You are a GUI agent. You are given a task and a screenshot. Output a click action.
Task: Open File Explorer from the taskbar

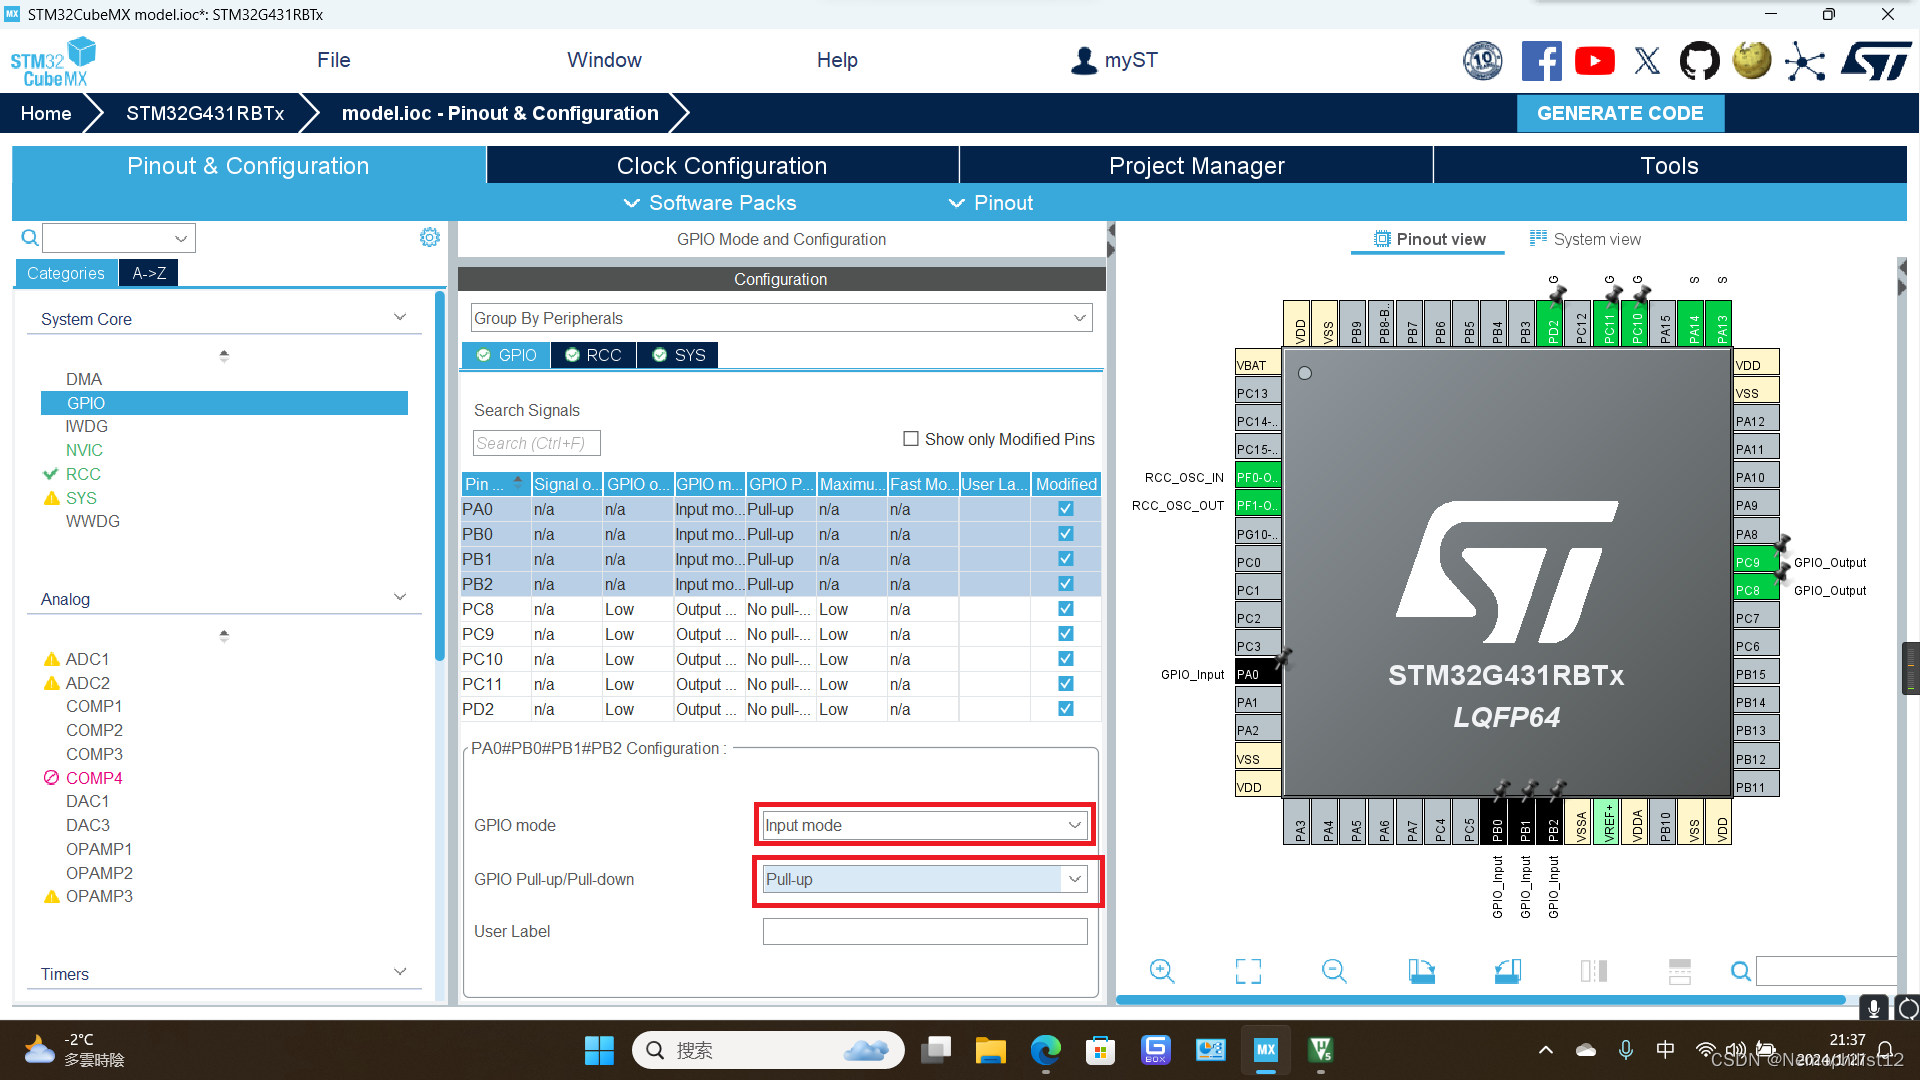[990, 1050]
